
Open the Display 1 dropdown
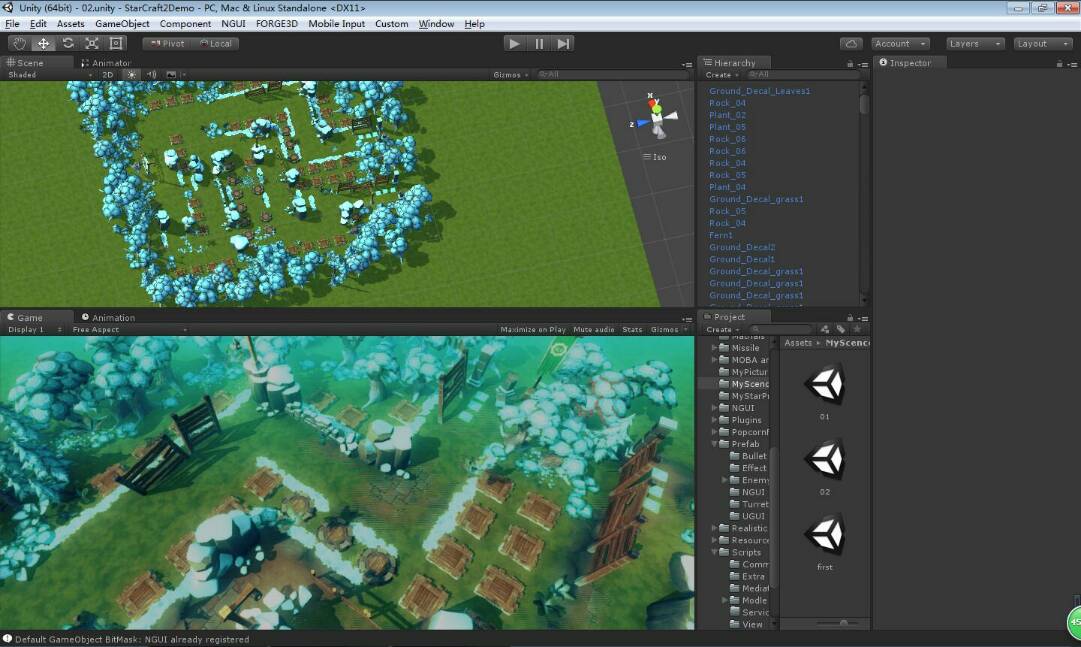coord(34,330)
